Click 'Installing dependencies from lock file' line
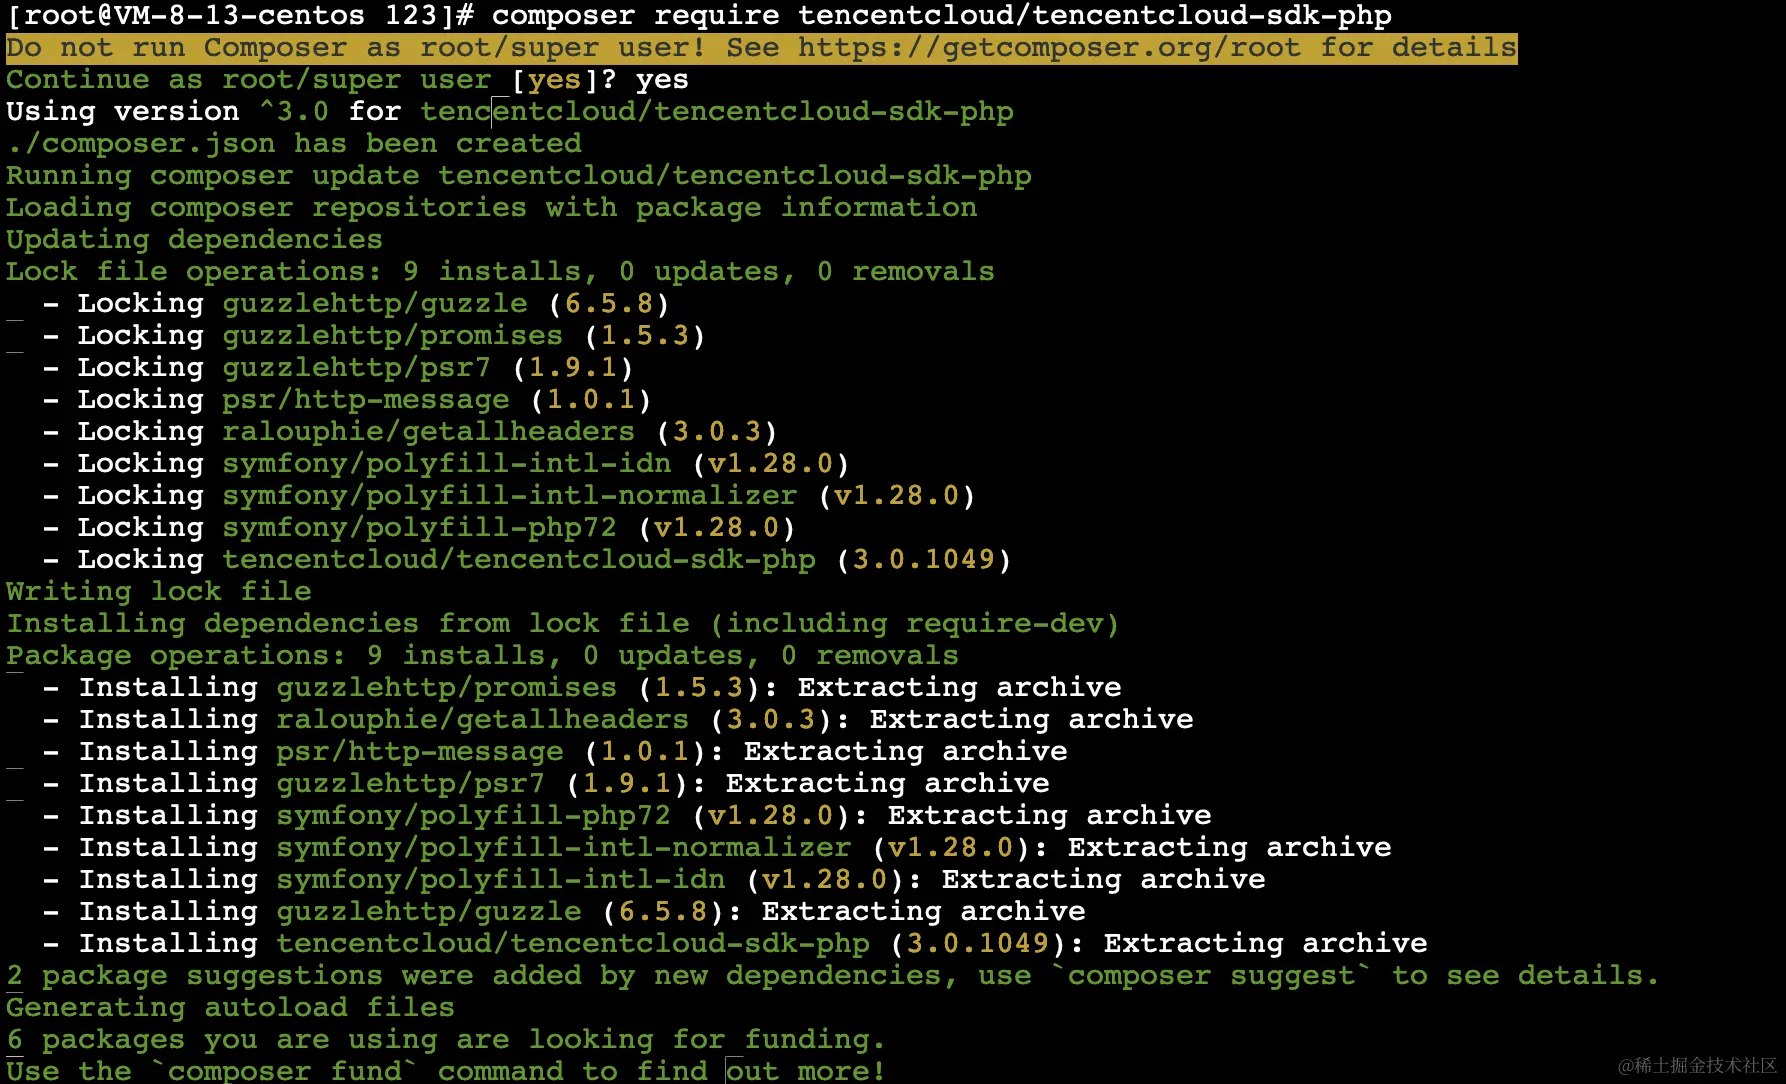 tap(563, 624)
